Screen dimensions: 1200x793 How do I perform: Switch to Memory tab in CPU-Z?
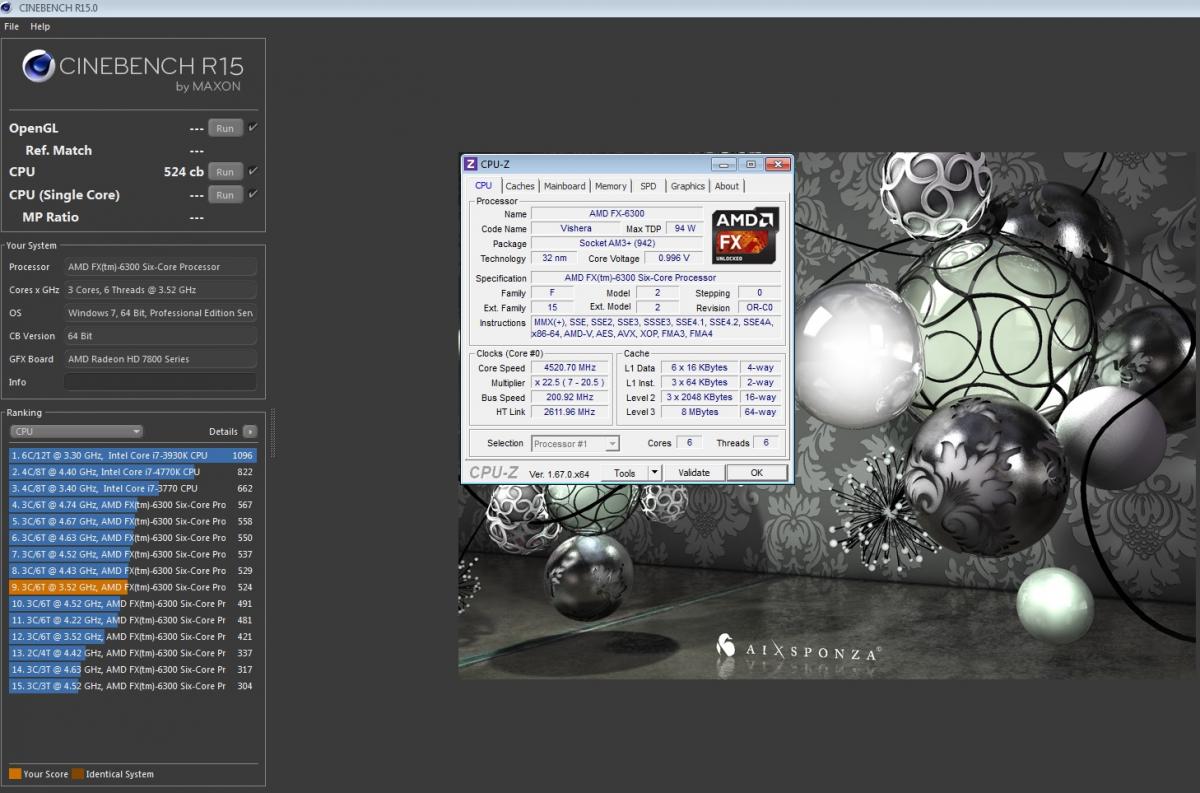point(610,186)
